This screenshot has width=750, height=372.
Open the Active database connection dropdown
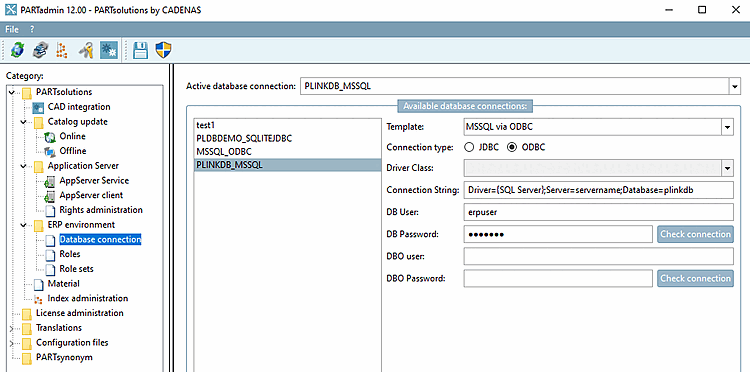(734, 87)
